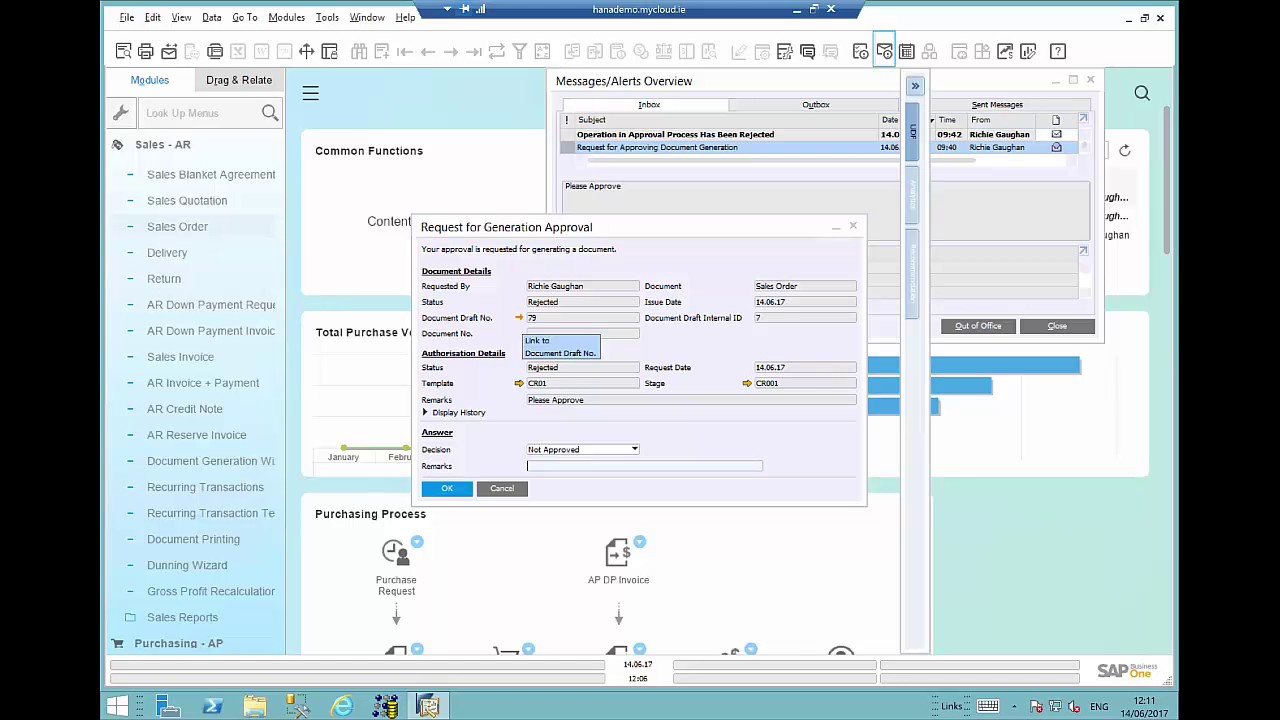
Task: Click Cancel in the approval dialog
Action: [502, 489]
